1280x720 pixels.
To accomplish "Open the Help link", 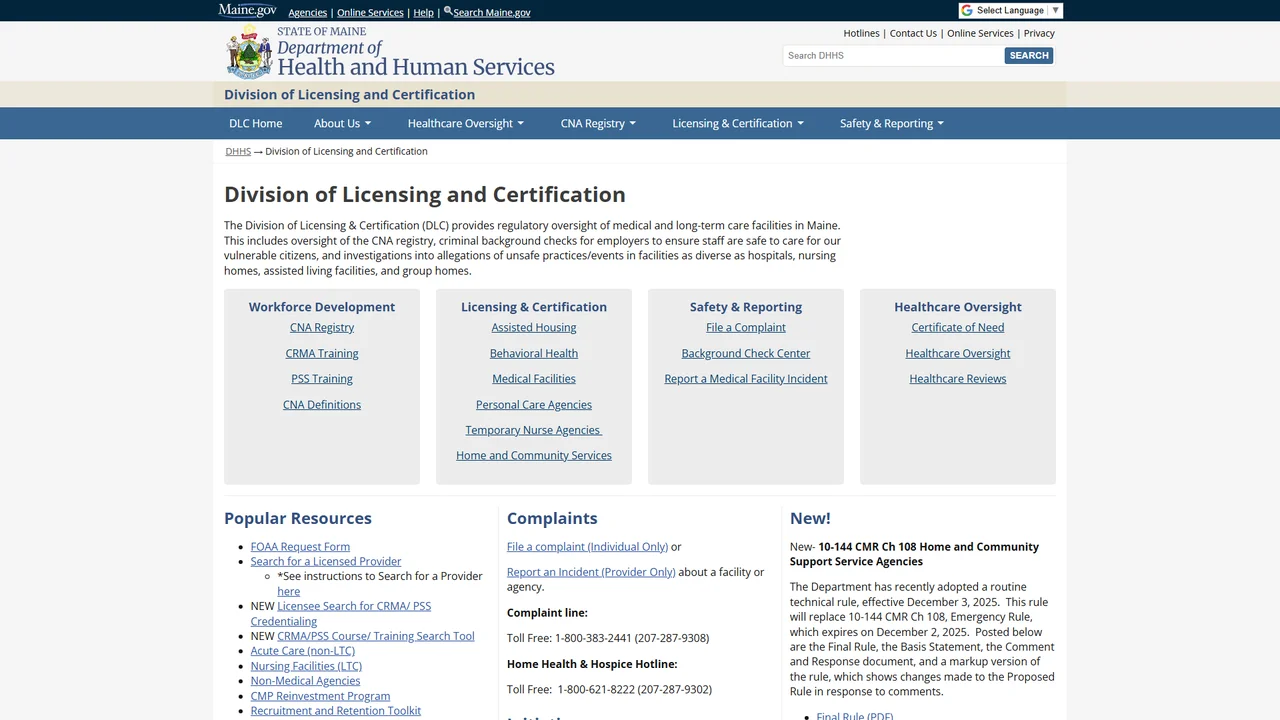I will (x=424, y=12).
